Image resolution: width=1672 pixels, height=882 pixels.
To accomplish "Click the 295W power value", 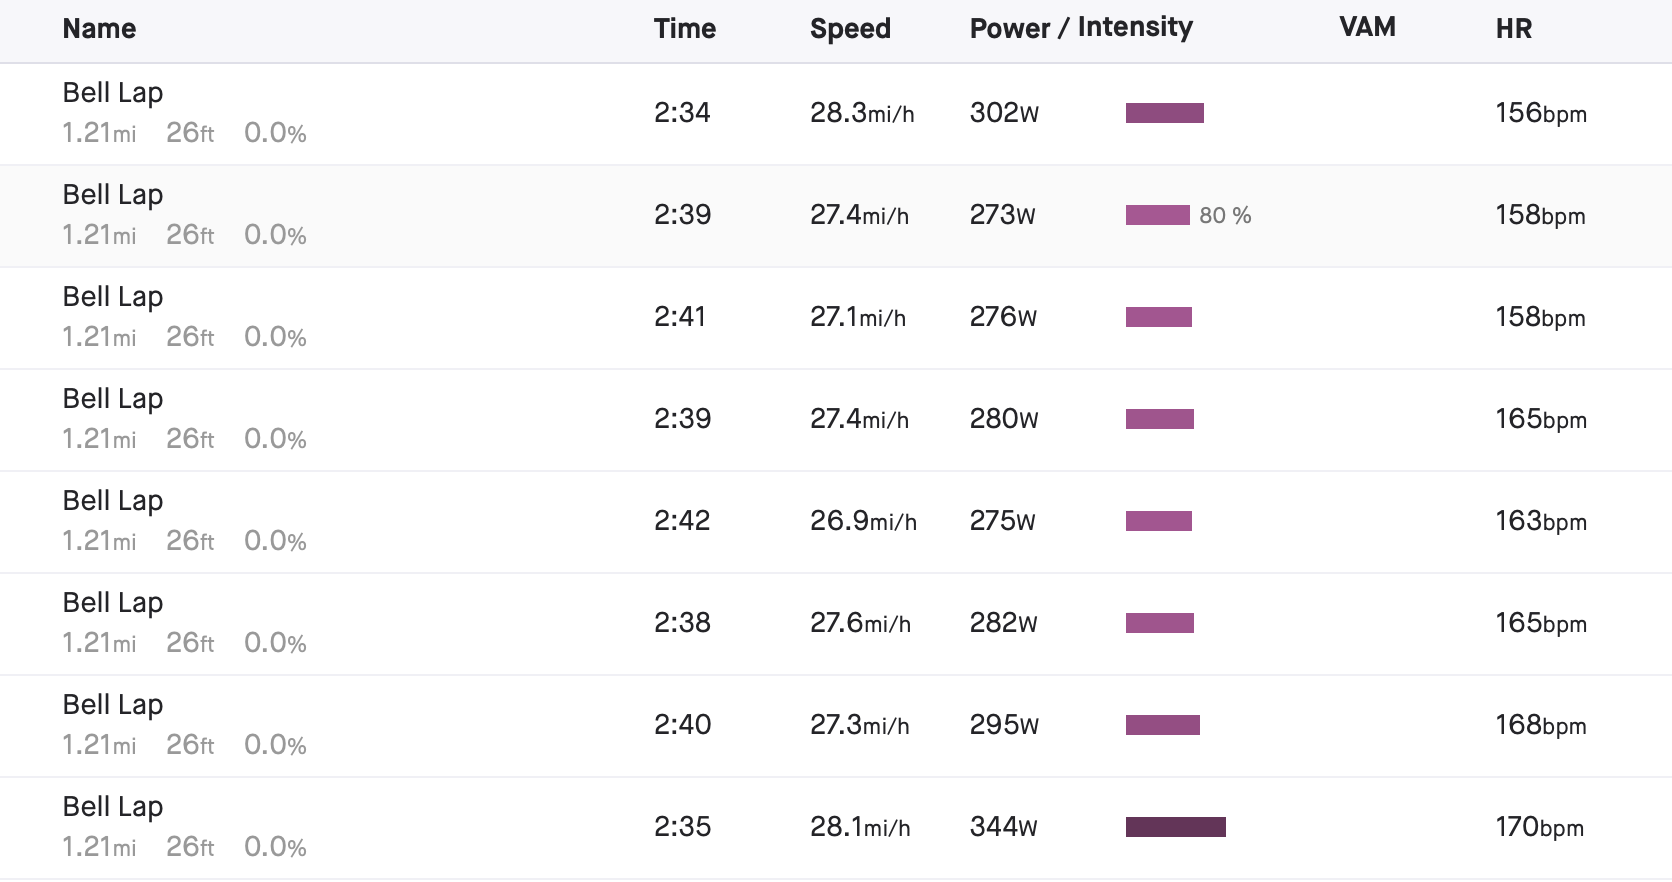I will tap(1004, 725).
